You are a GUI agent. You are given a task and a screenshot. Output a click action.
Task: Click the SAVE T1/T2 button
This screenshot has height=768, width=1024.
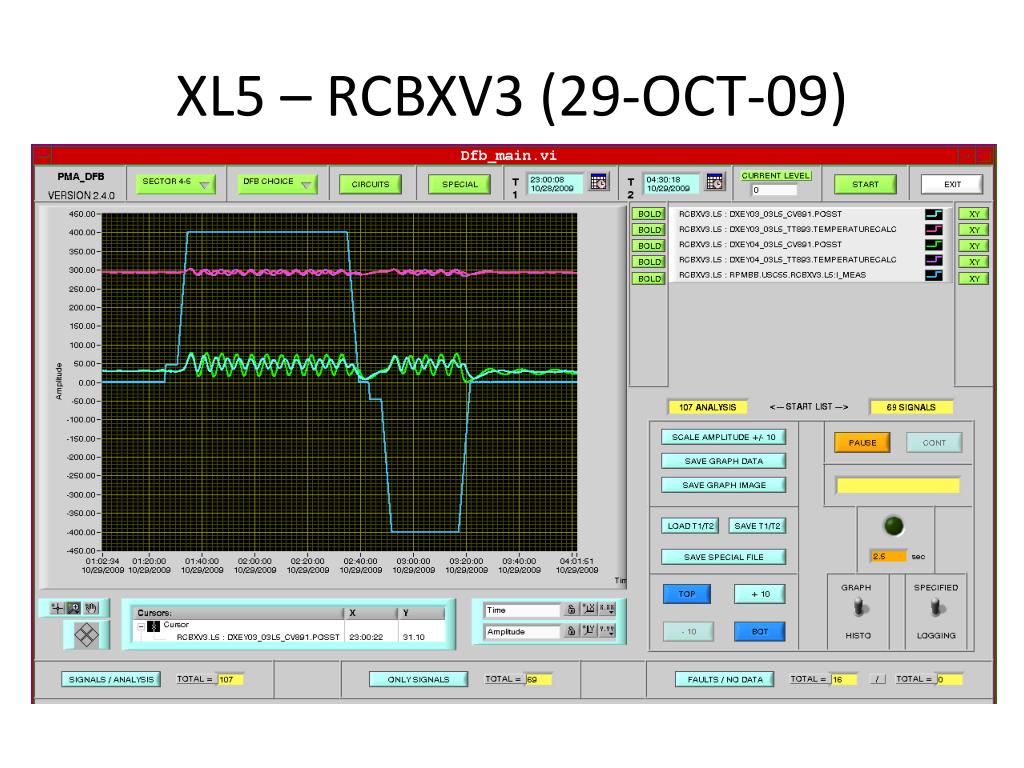coord(758,526)
